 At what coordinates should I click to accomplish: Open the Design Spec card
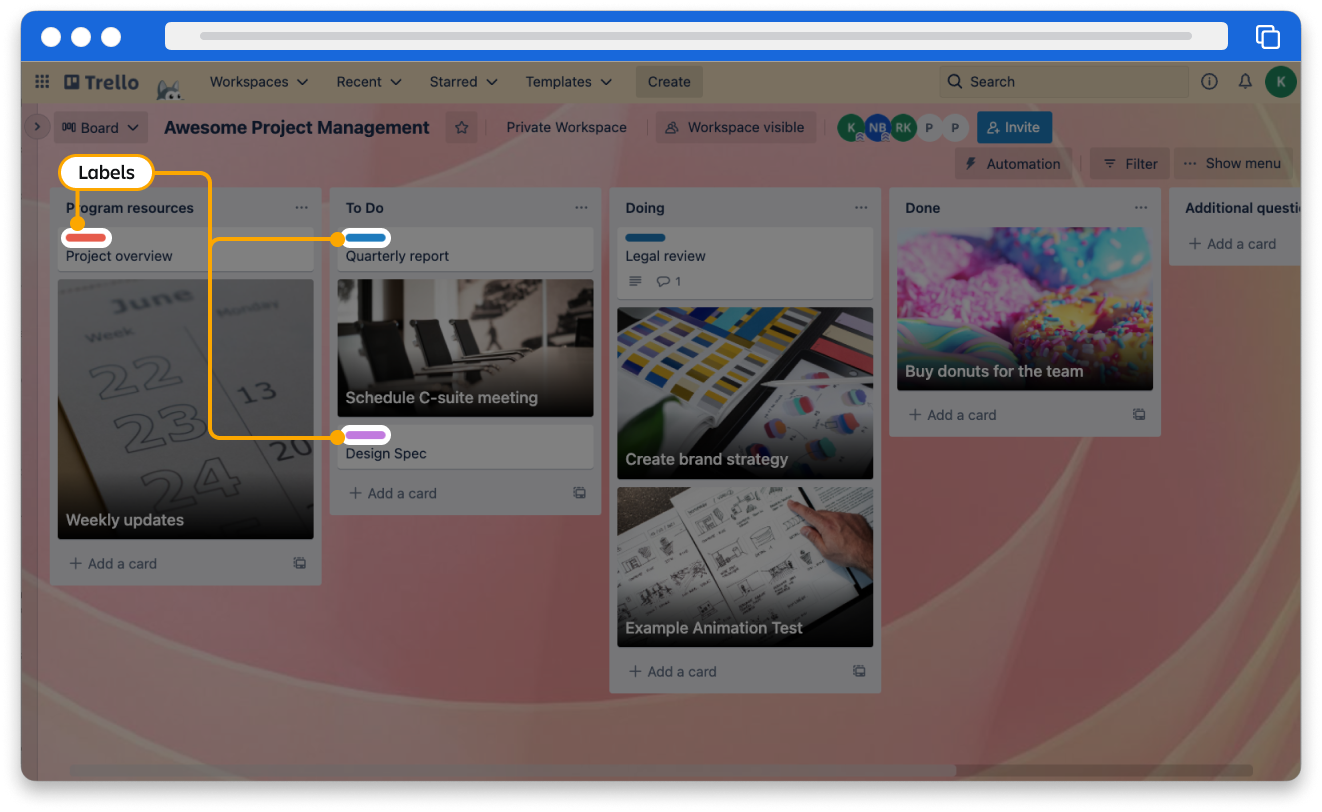point(466,446)
